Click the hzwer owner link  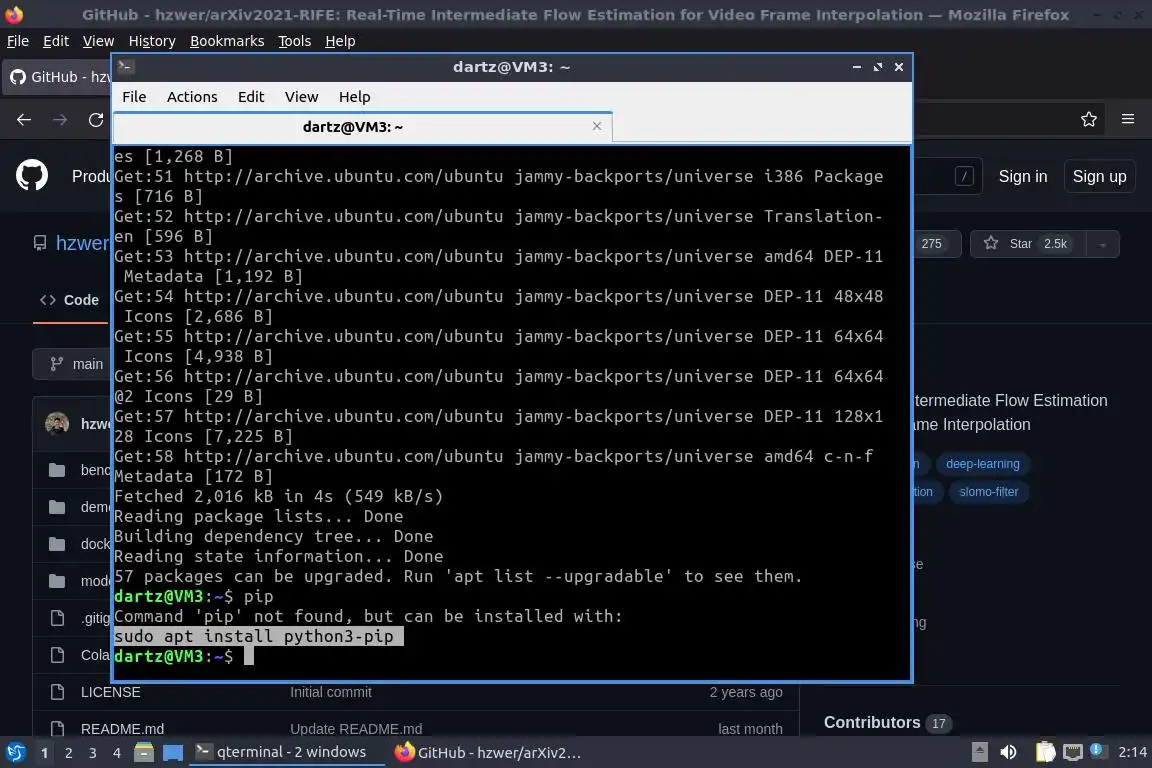pyautogui.click(x=82, y=243)
